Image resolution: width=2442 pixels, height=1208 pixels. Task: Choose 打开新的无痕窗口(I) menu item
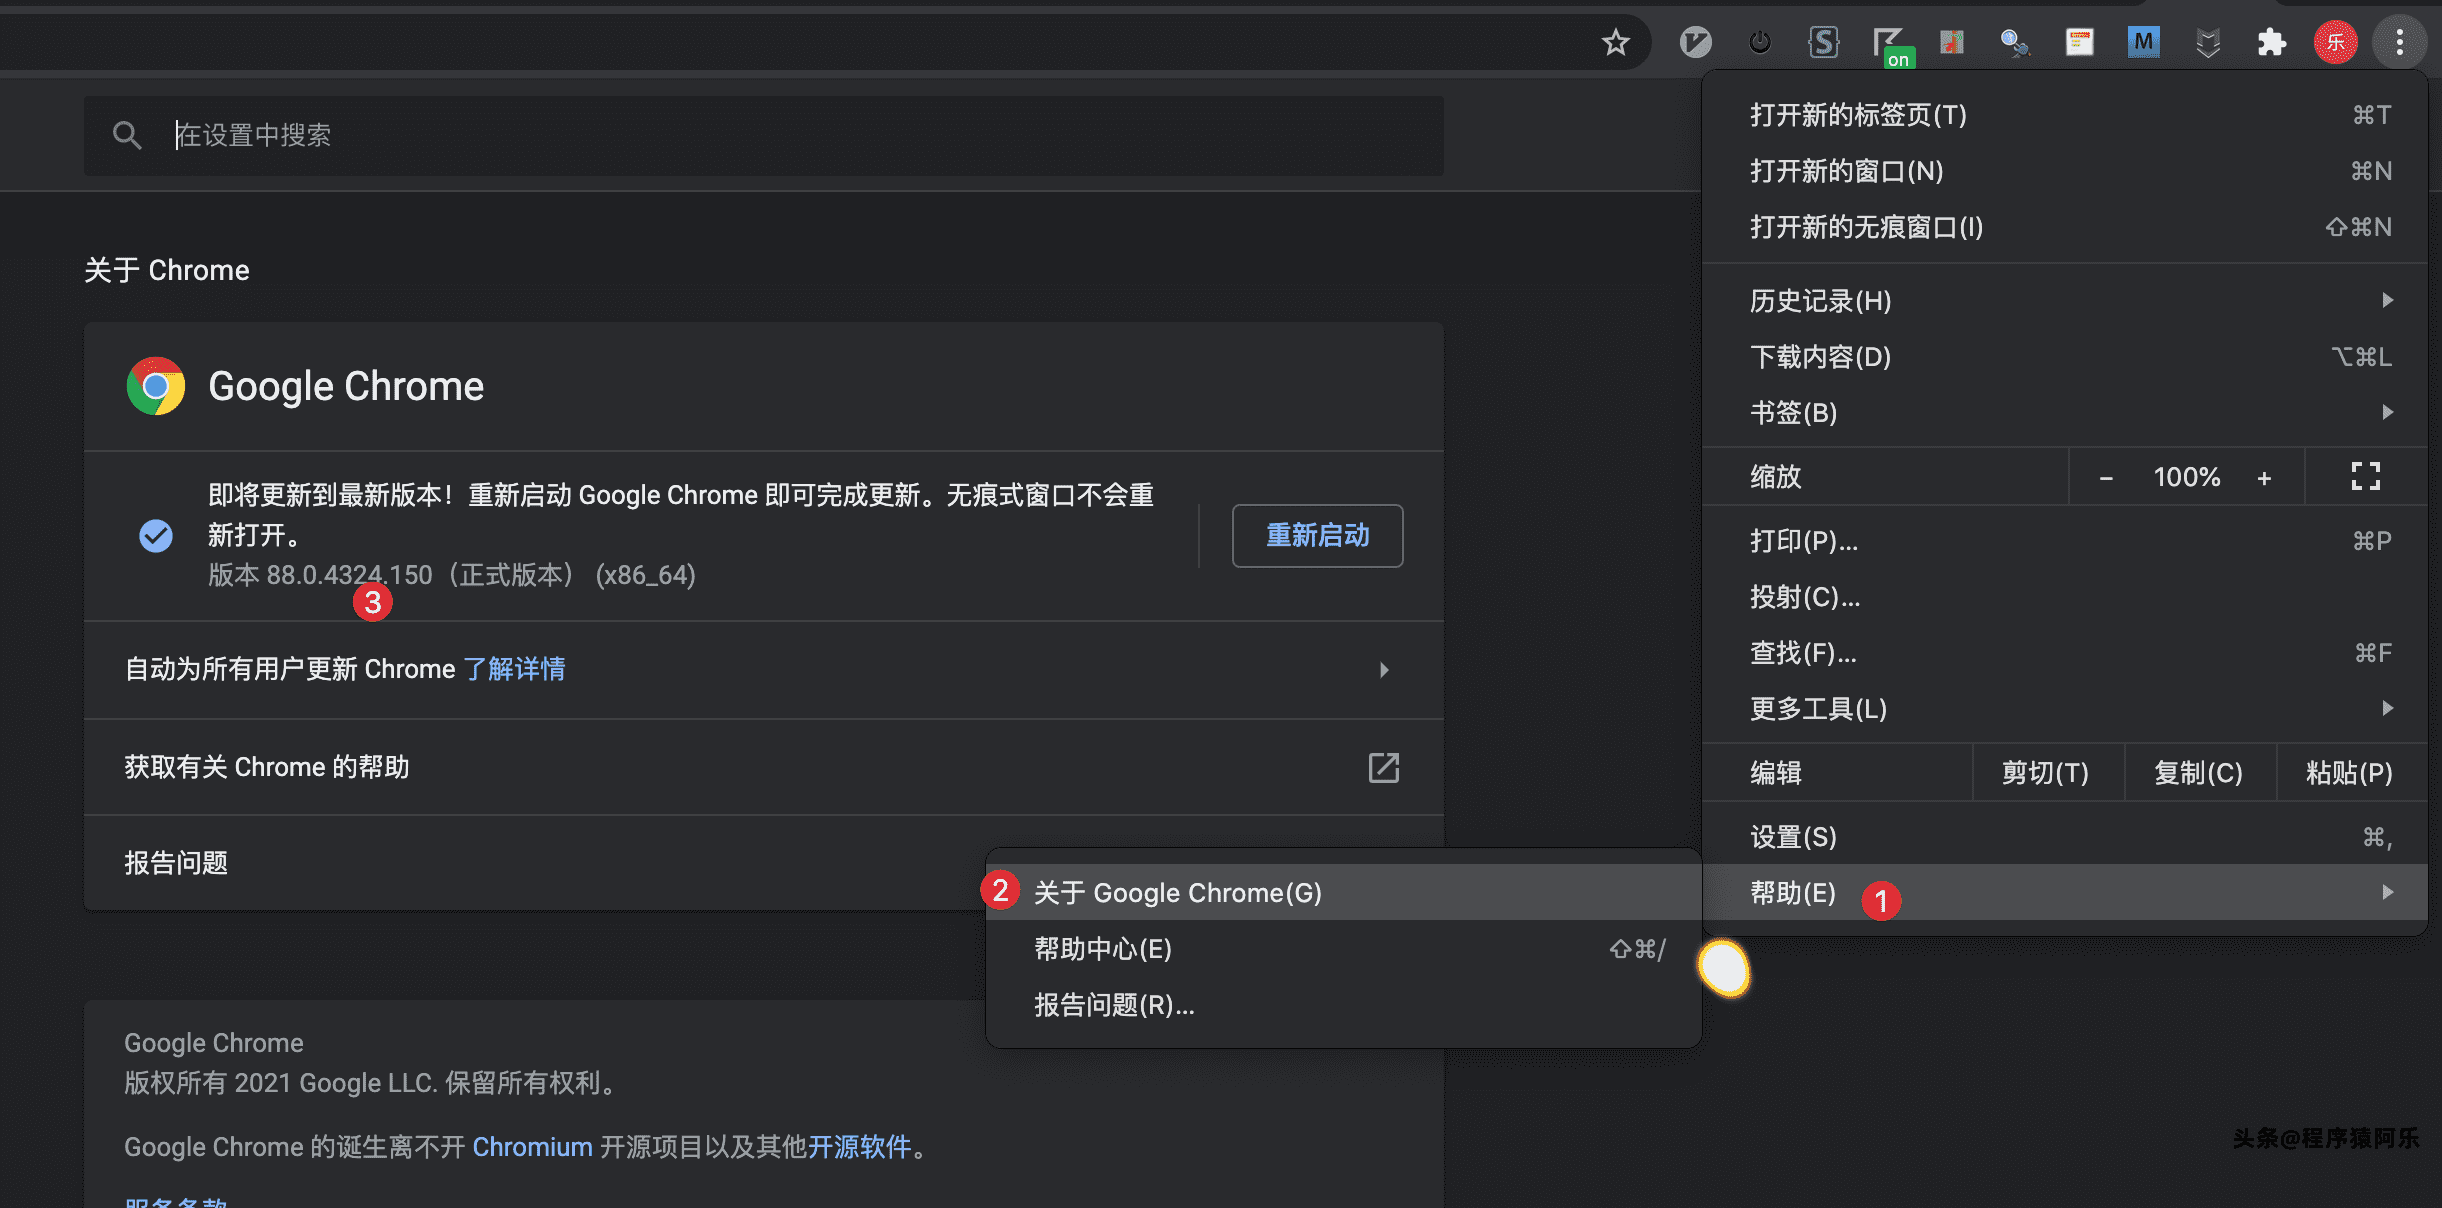pyautogui.click(x=2064, y=227)
